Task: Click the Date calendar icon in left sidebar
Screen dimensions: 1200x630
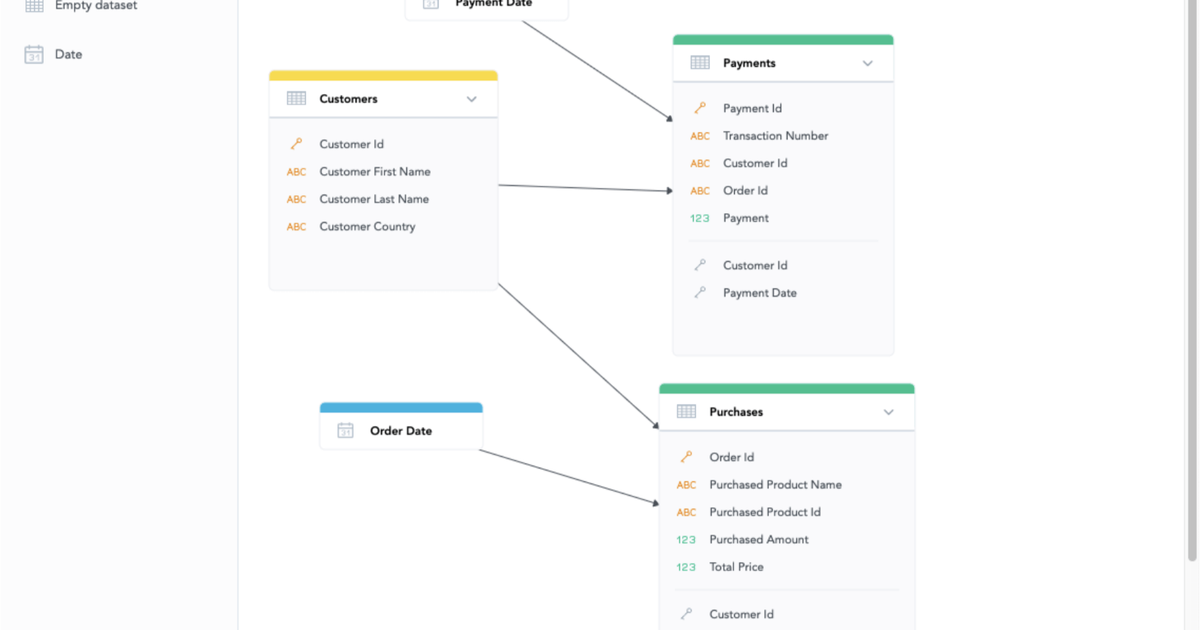Action: (35, 54)
